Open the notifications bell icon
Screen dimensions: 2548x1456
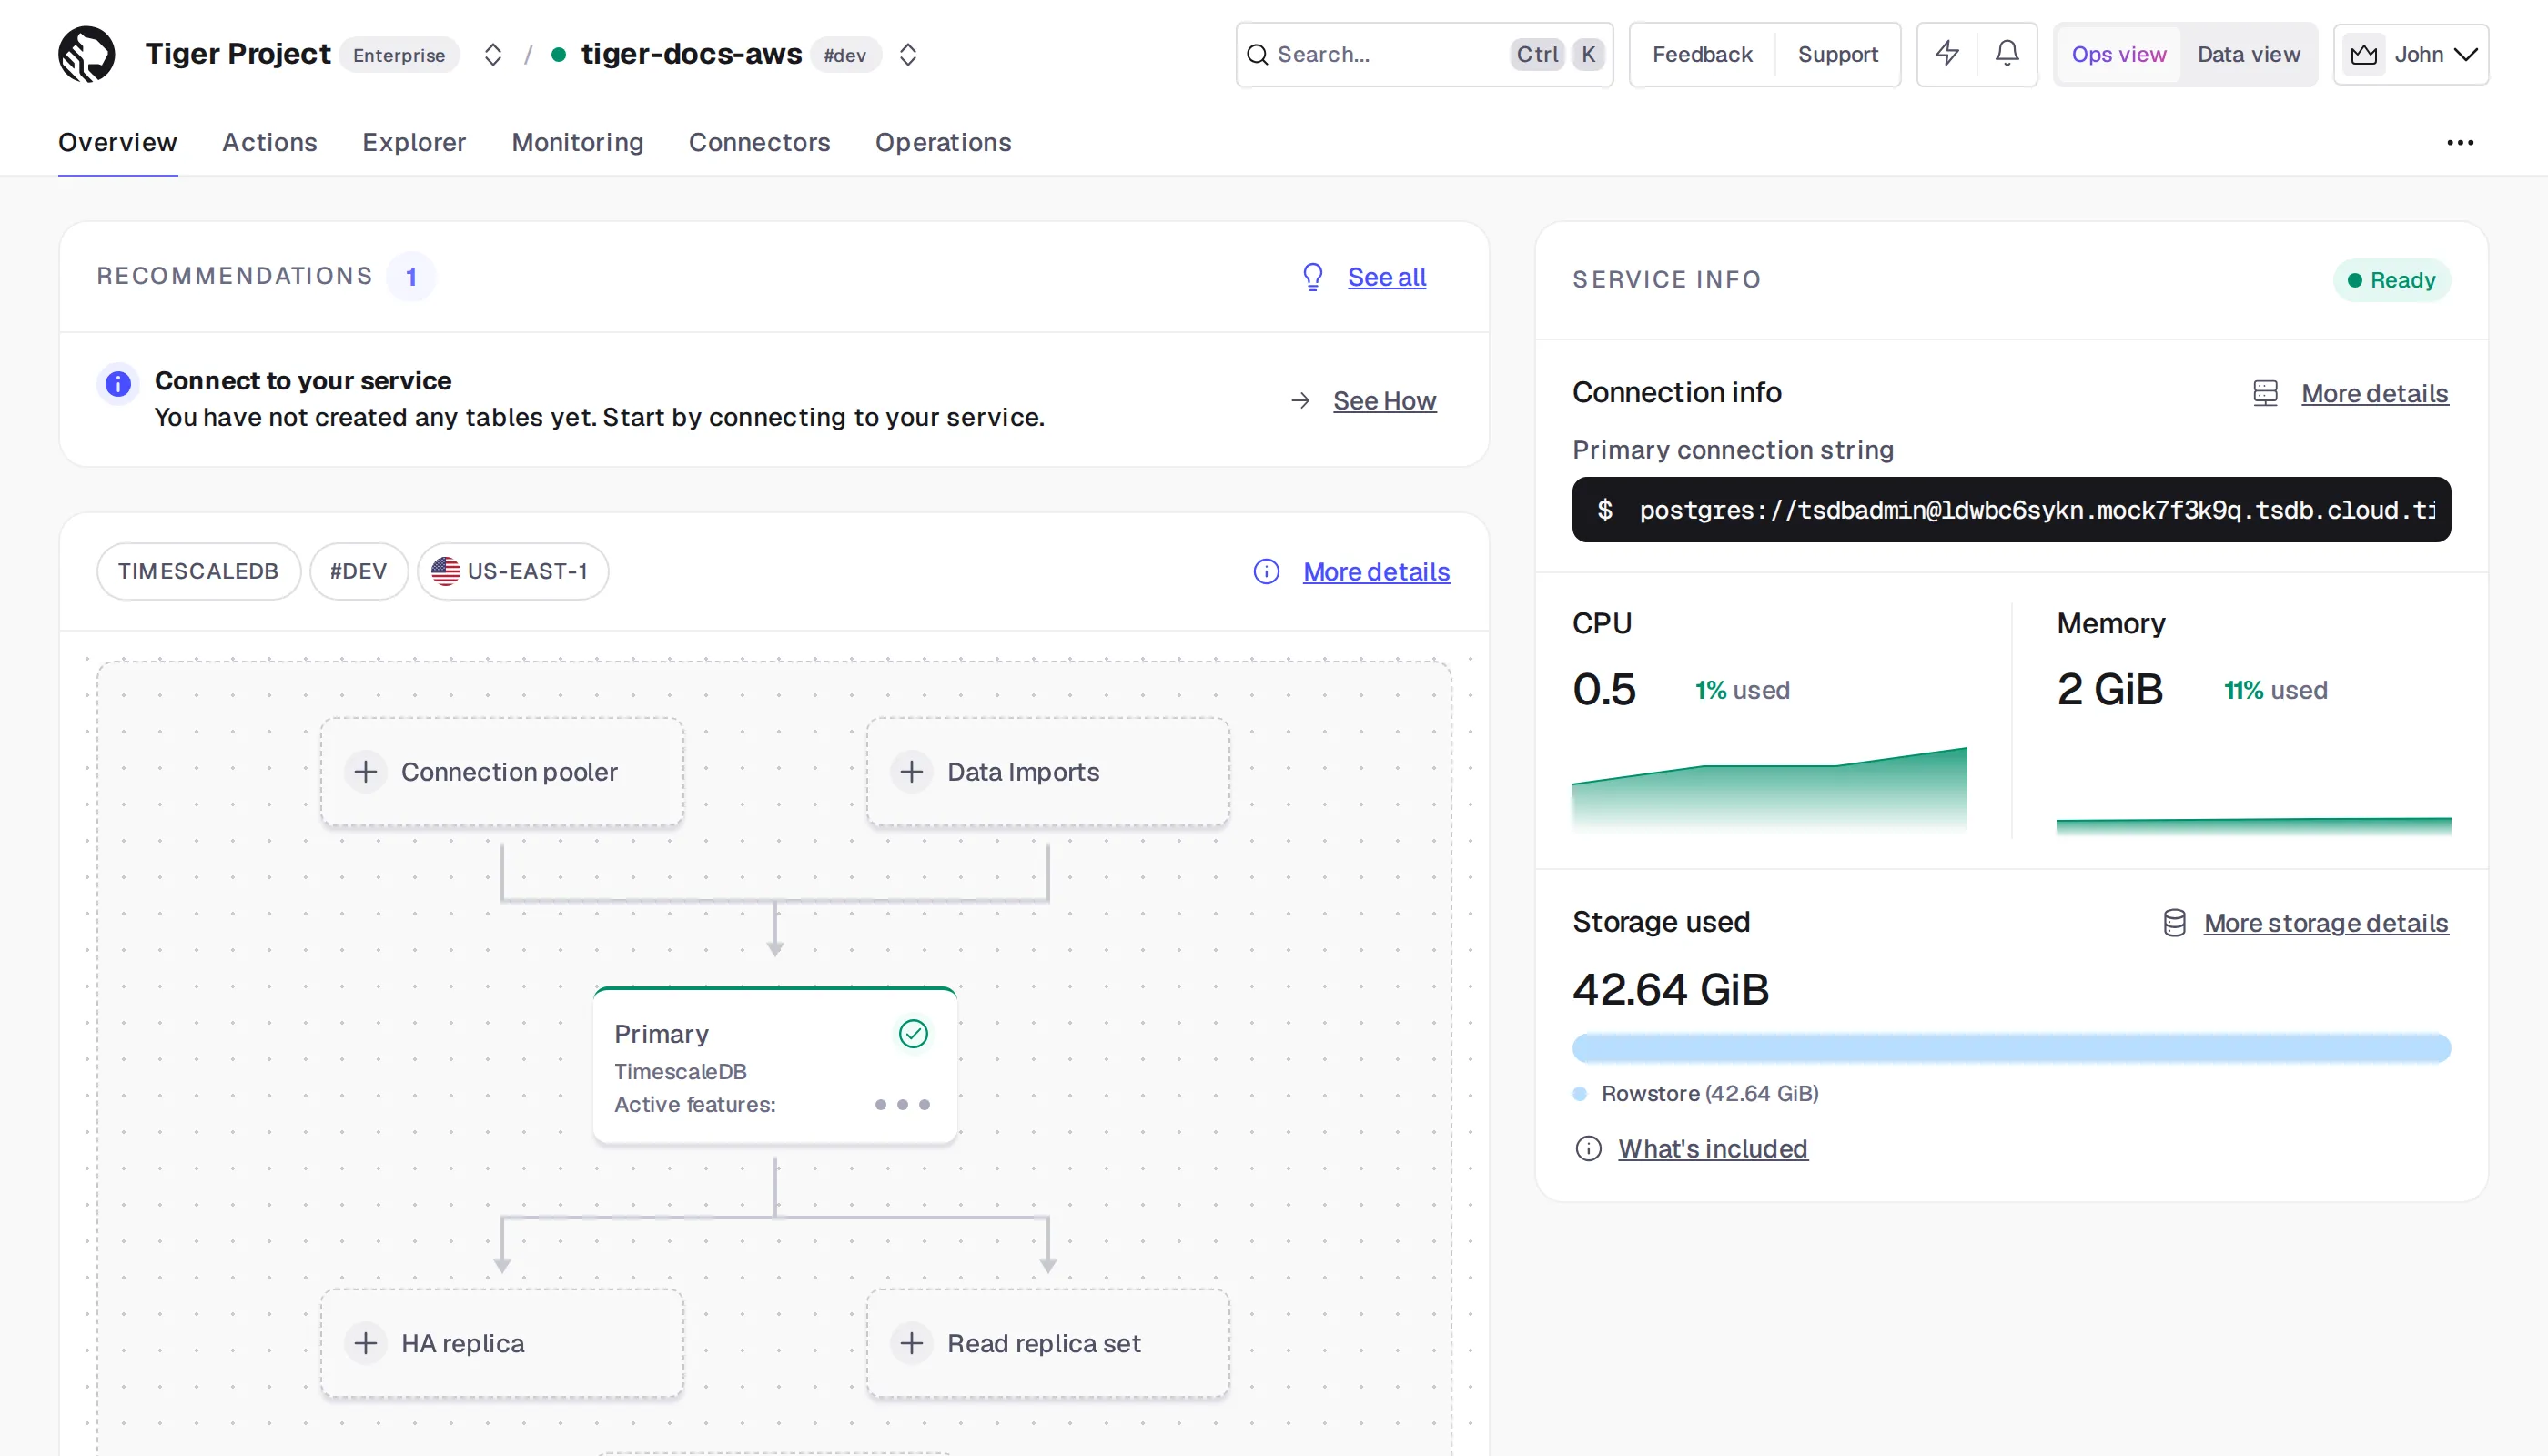click(2006, 54)
